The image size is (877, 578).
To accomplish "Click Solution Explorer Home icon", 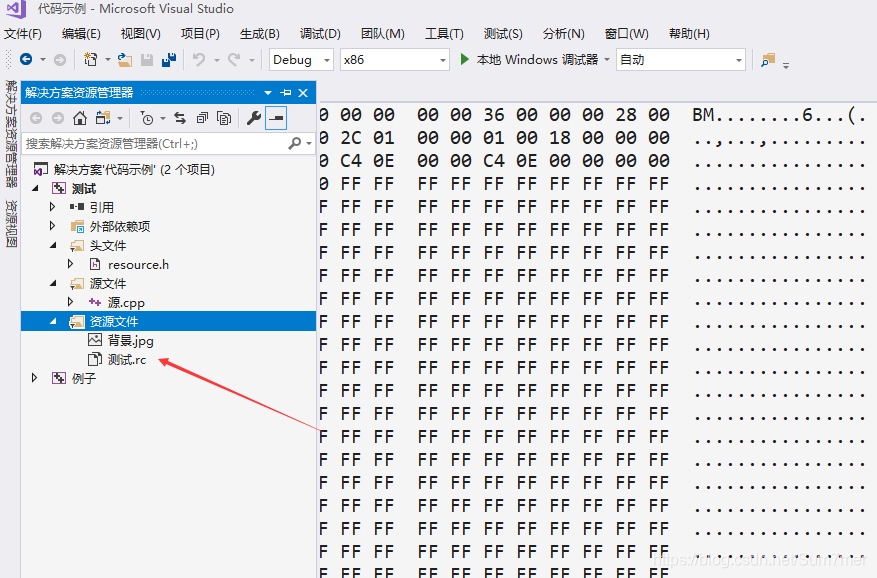I will (80, 118).
